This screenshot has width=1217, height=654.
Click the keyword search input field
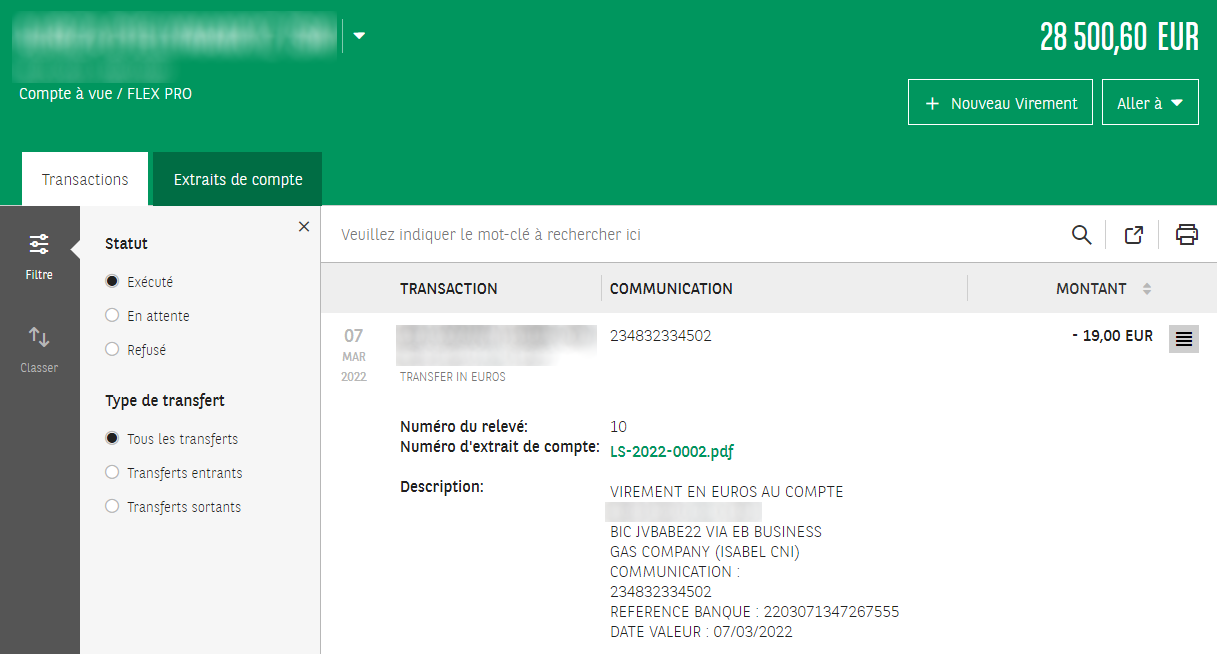coord(690,235)
